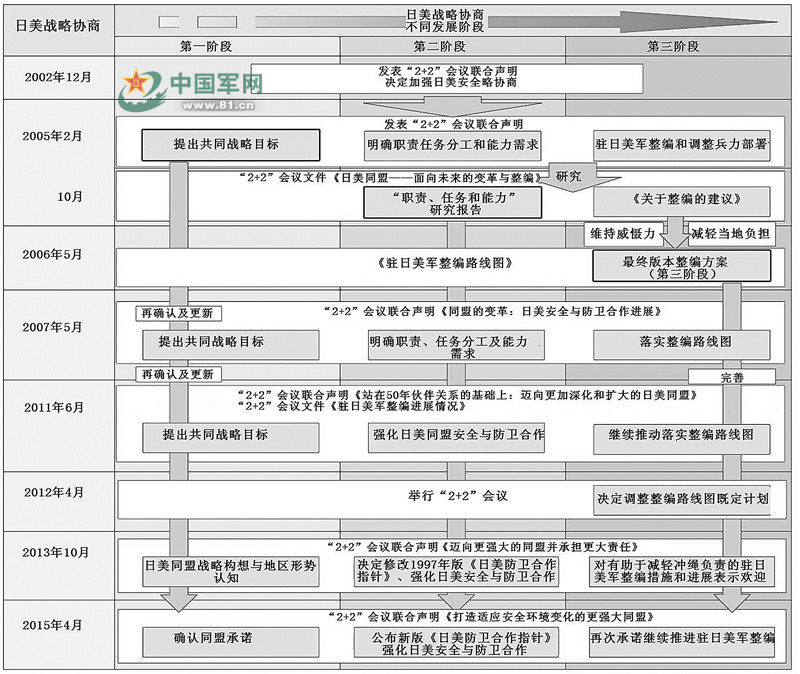Select the 维持威慑力 label
This screenshot has width=800, height=674.
coord(623,234)
